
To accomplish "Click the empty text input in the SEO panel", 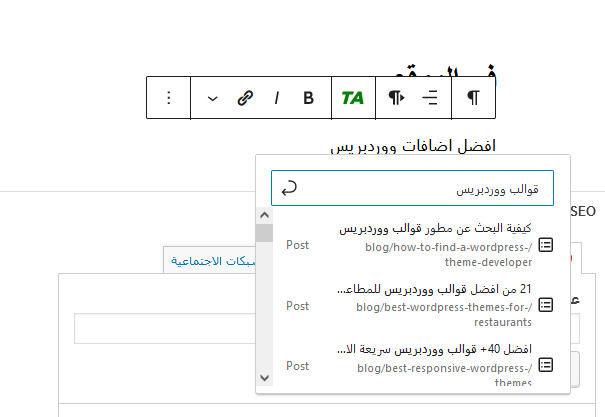I will (x=165, y=328).
